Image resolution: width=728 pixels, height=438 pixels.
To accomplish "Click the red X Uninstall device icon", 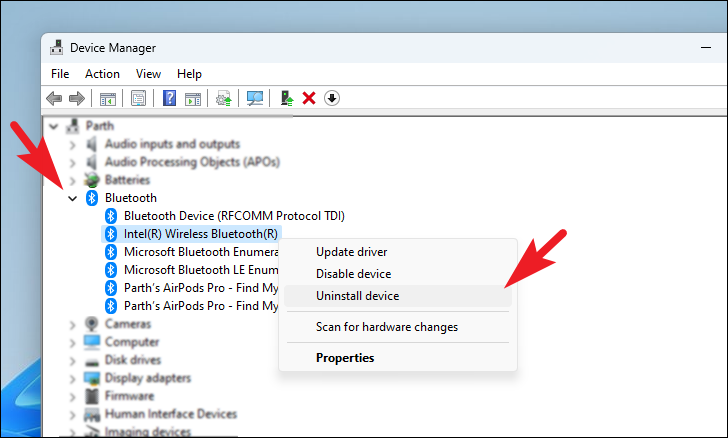I will [309, 98].
